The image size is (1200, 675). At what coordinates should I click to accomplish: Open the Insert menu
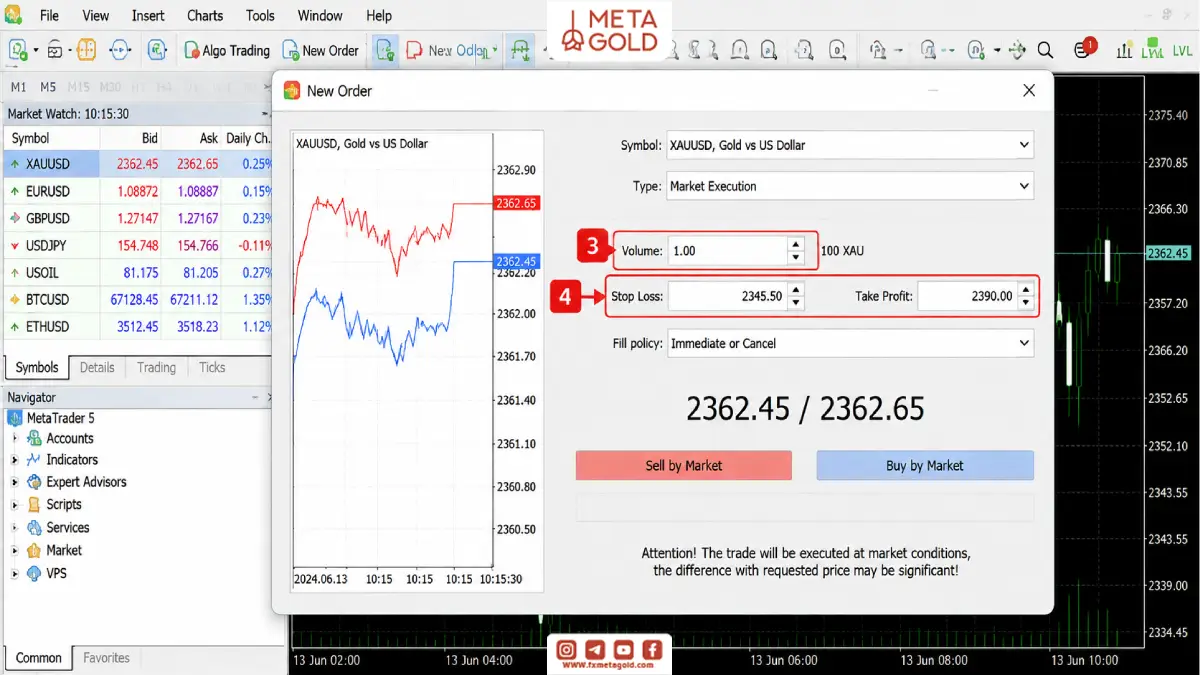[148, 16]
